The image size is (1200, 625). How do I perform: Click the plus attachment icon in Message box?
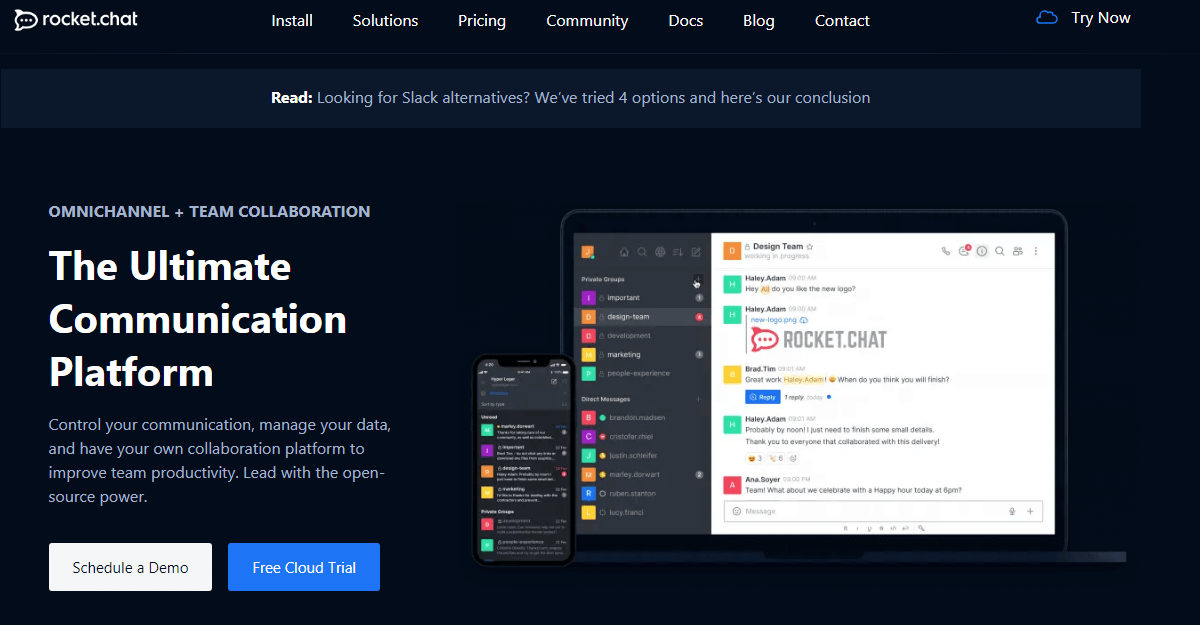(1030, 511)
